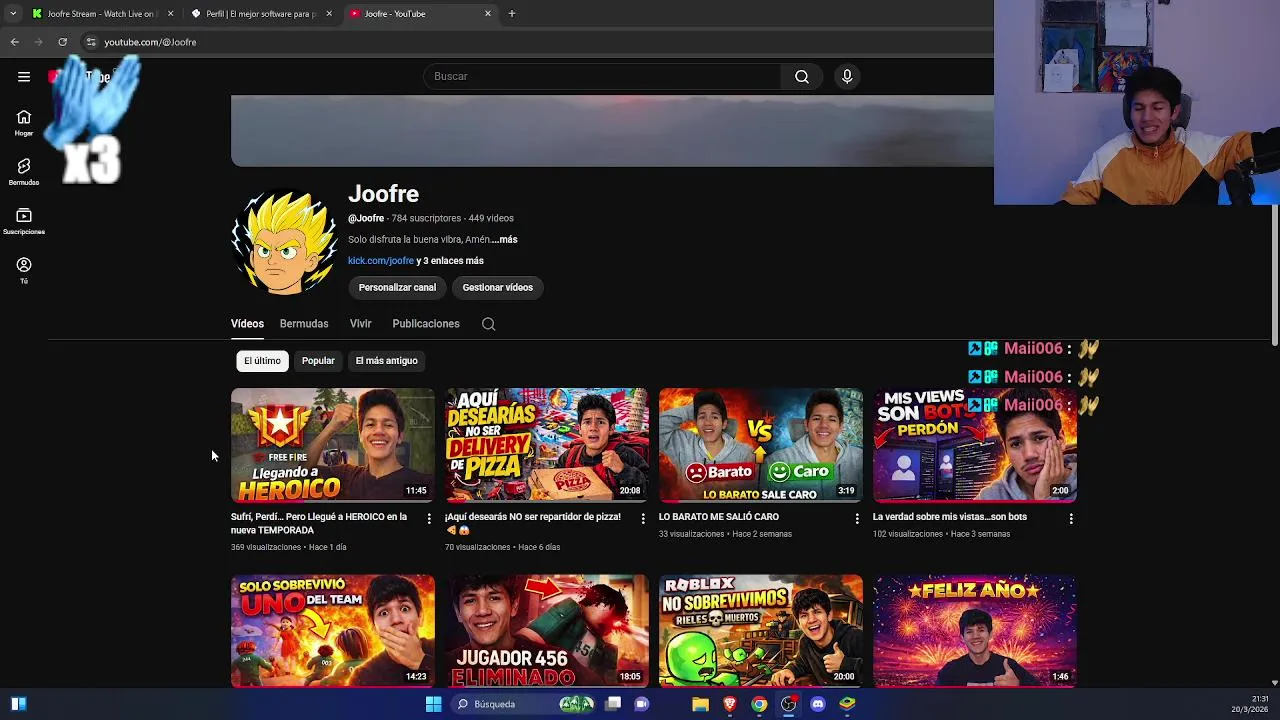Open BlueStacks from taskbar
Viewport: 1280px width, 720px height.
(x=847, y=704)
